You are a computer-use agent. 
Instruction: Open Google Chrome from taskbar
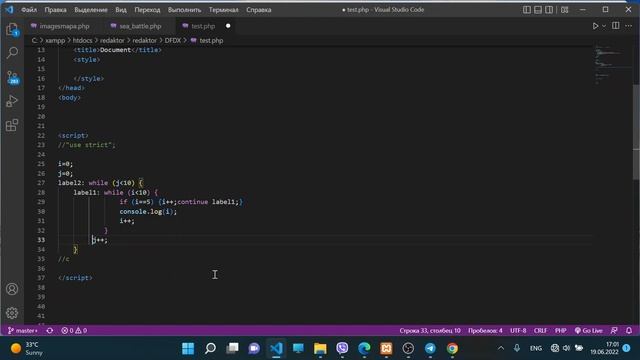(x=452, y=348)
